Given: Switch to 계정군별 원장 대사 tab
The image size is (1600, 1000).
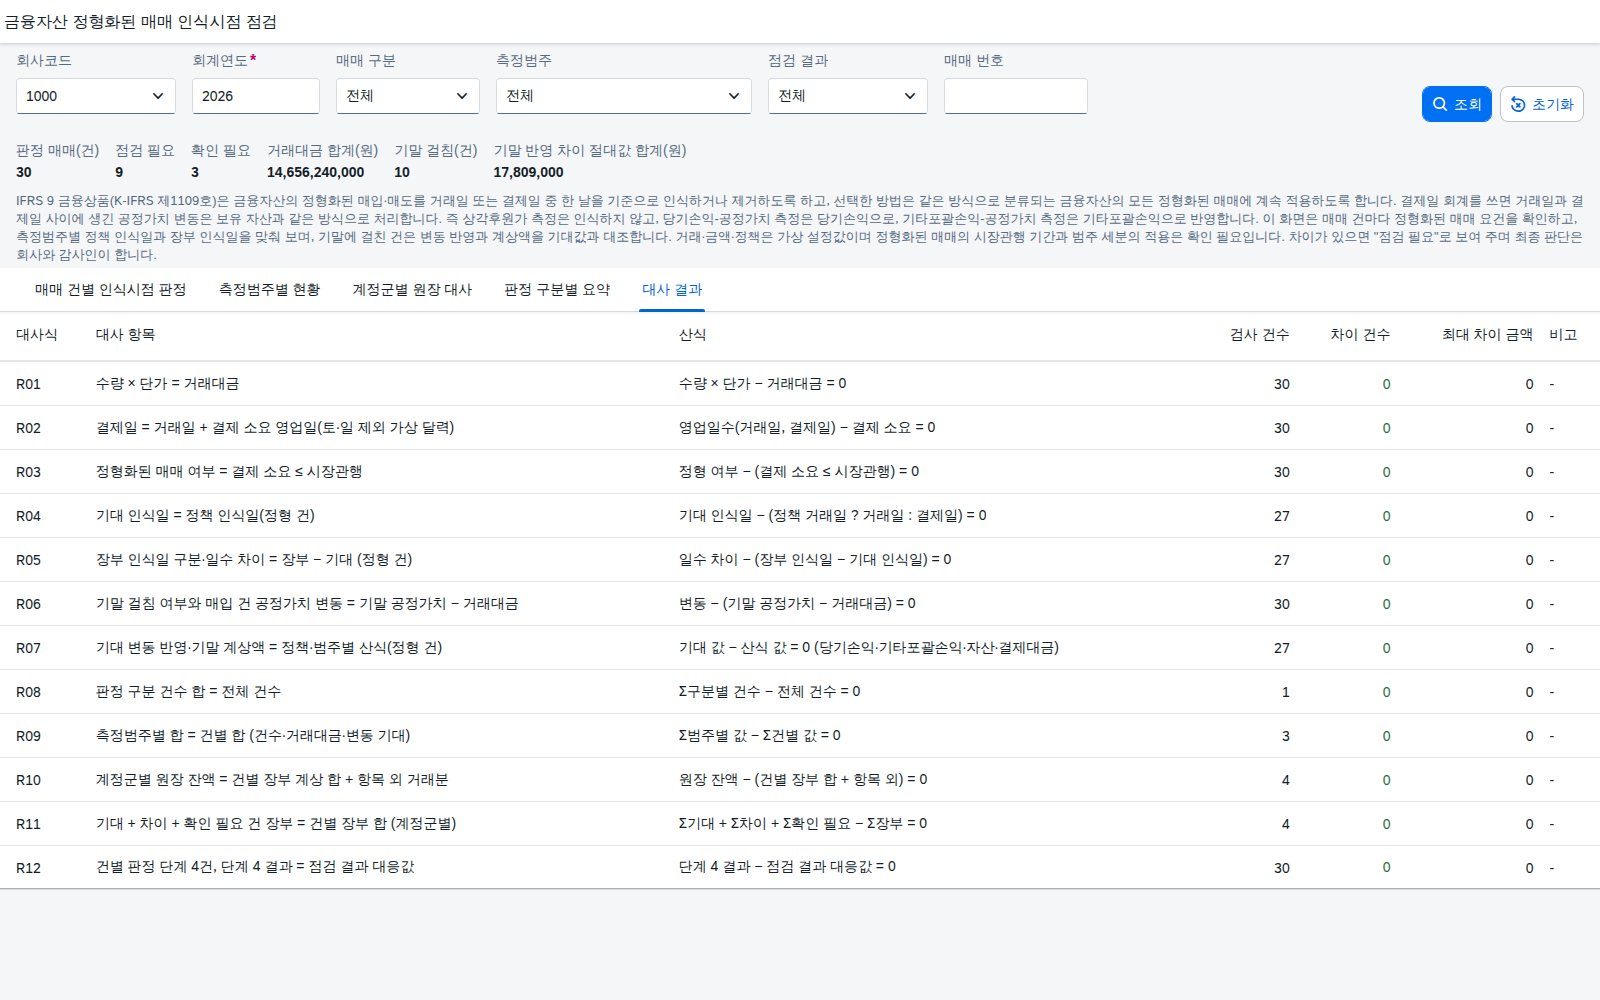Looking at the screenshot, I should pyautogui.click(x=412, y=290).
